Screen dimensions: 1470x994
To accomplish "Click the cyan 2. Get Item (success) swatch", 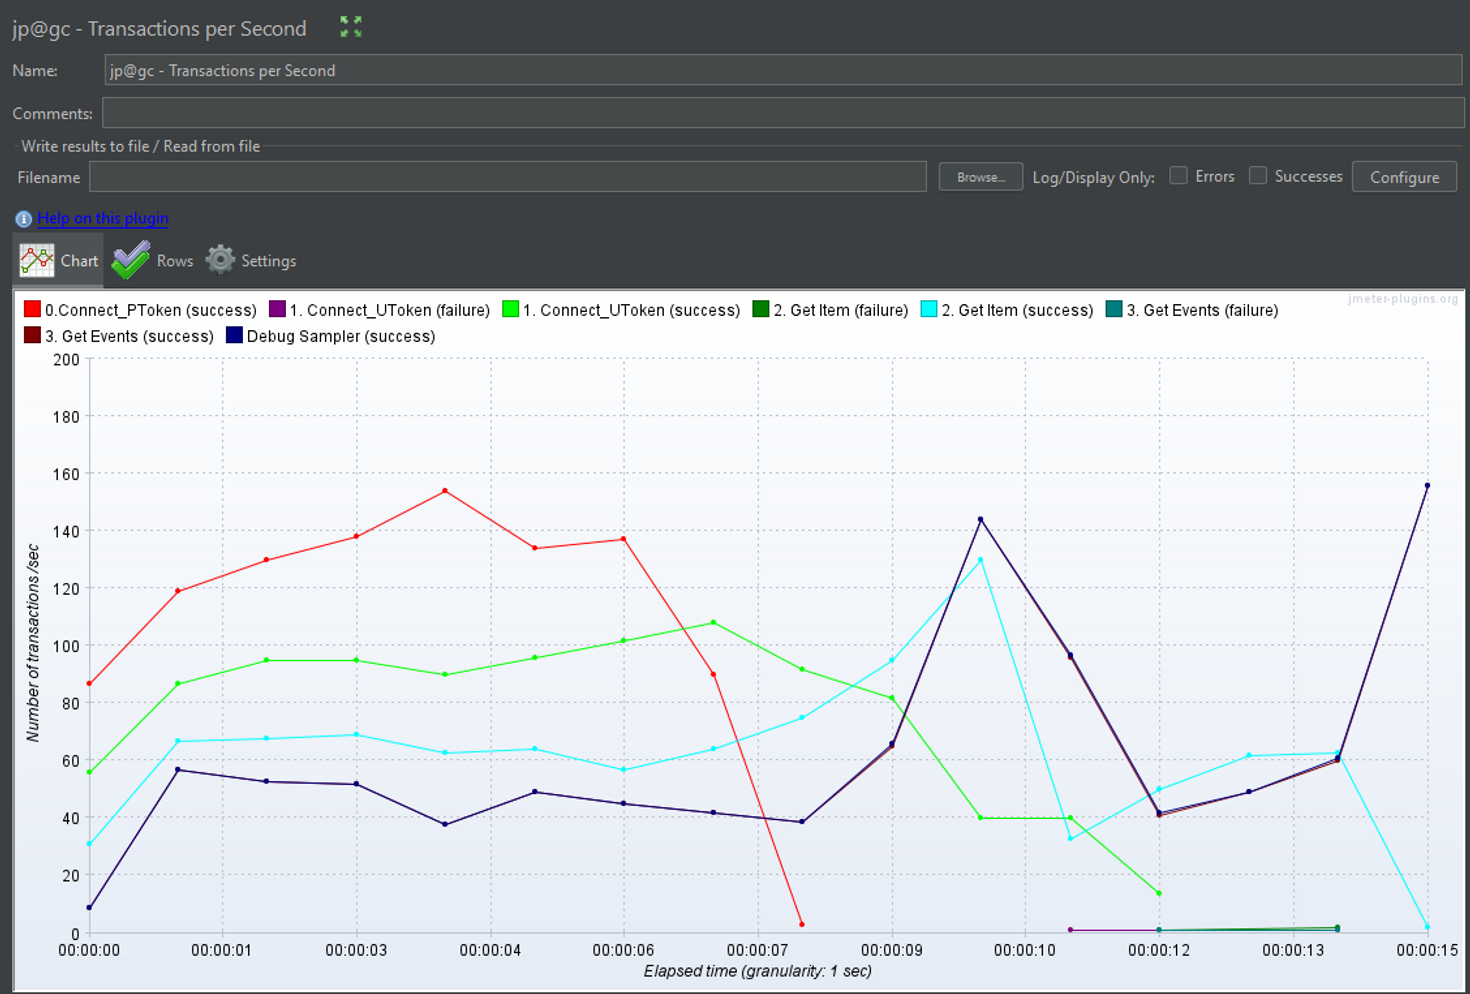I will (929, 309).
